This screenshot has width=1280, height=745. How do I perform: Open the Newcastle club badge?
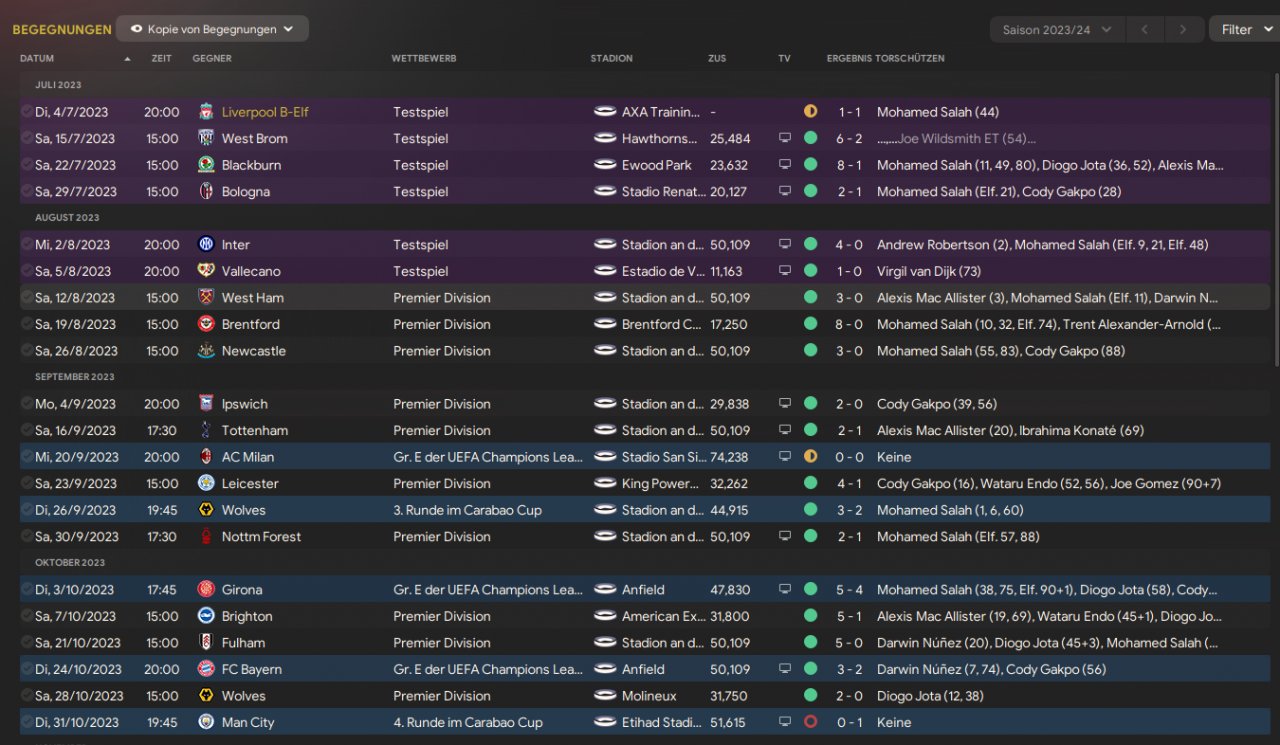(x=206, y=351)
